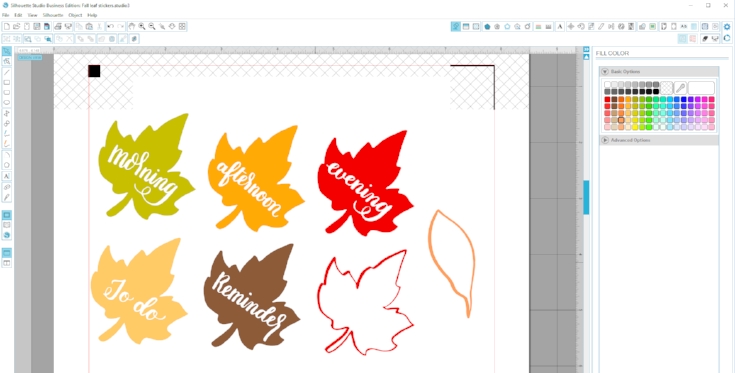This screenshot has height=373, width=735.
Task: Click the Fit to Page grid icon
Action: 182,27
